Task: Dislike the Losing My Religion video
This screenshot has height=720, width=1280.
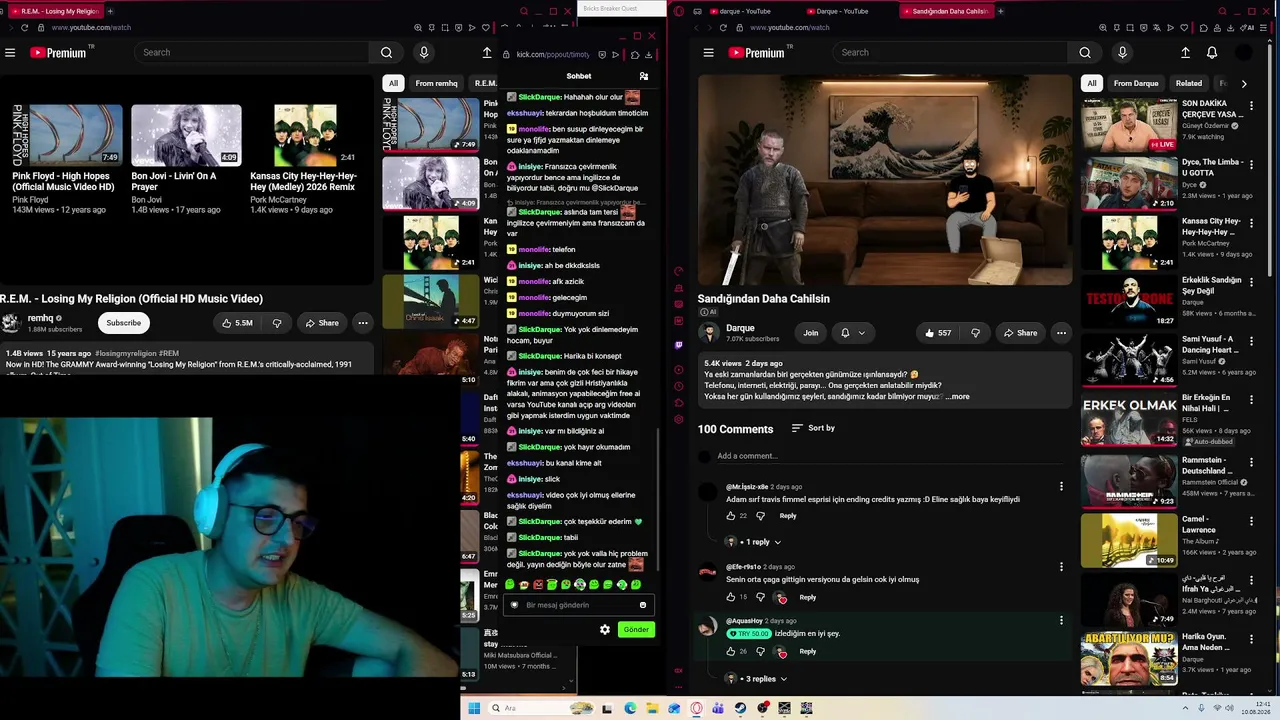Action: 277,323
